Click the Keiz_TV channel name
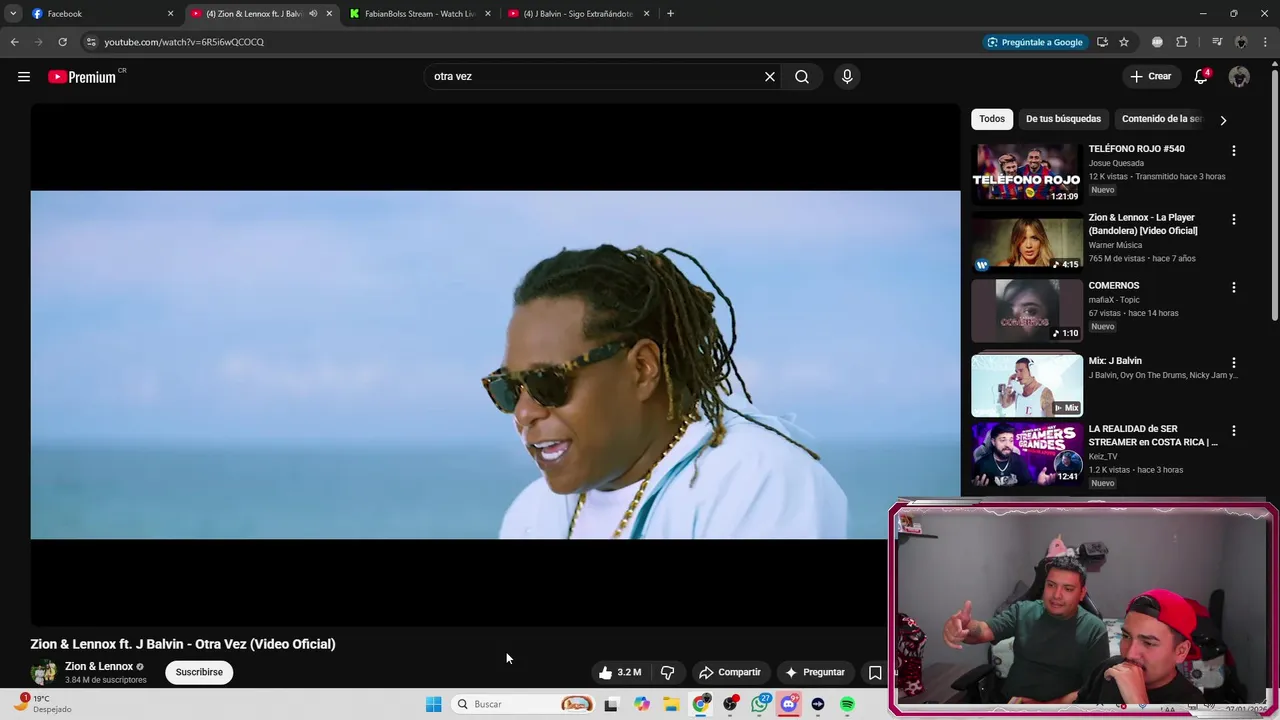 pos(1103,456)
